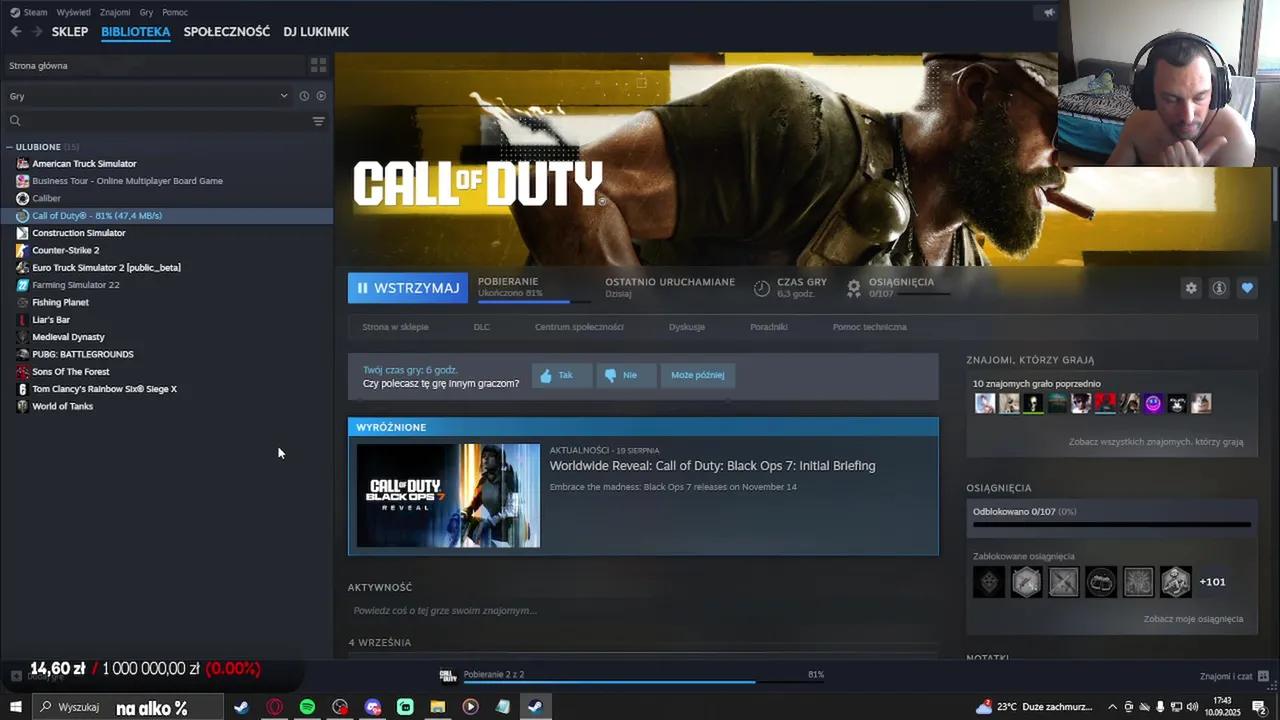The width and height of the screenshot is (1280, 720).
Task: Go to SKLEP store tab
Action: coord(70,32)
